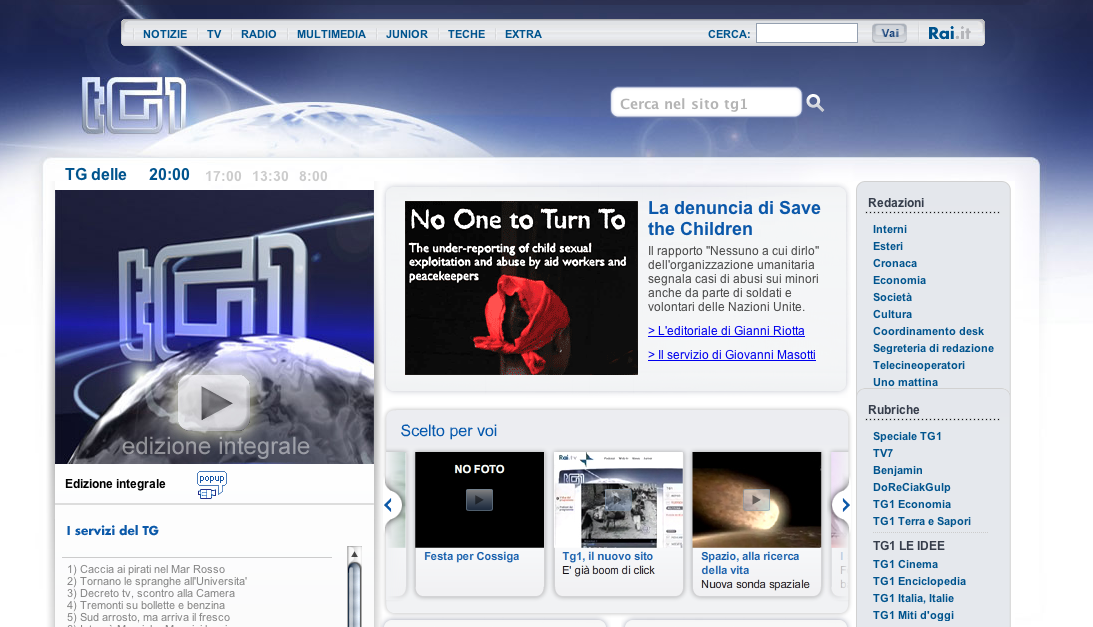Open the Speciale TG1 rubrica link
1093x627 pixels.
(907, 436)
